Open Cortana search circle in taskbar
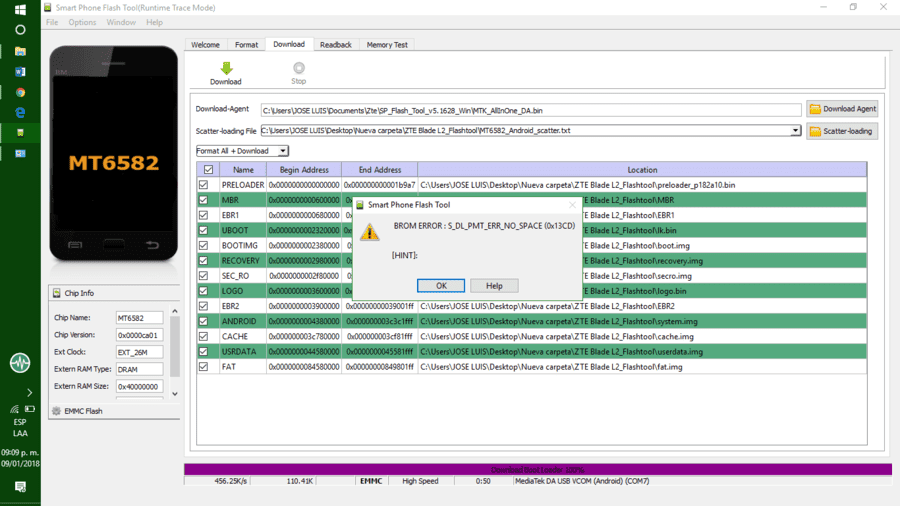Viewport: 900px width, 506px height. [20, 30]
